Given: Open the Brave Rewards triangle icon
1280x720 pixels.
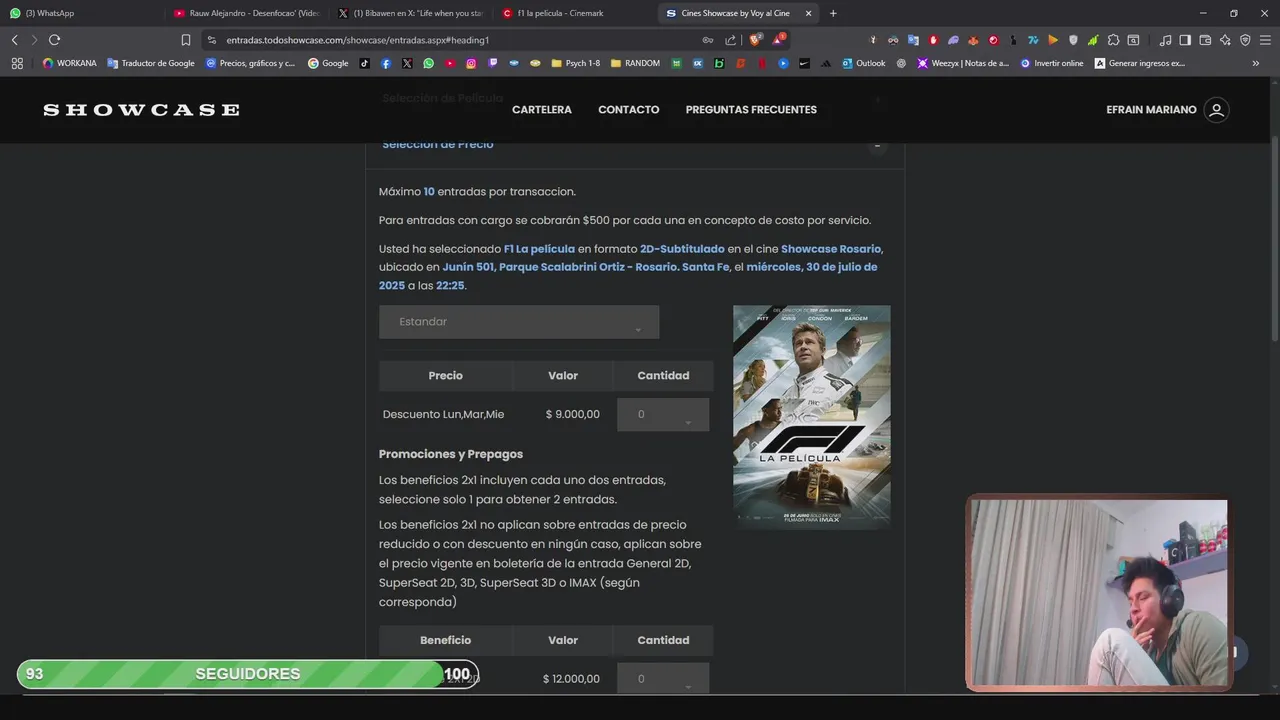Looking at the screenshot, I should click(779, 40).
